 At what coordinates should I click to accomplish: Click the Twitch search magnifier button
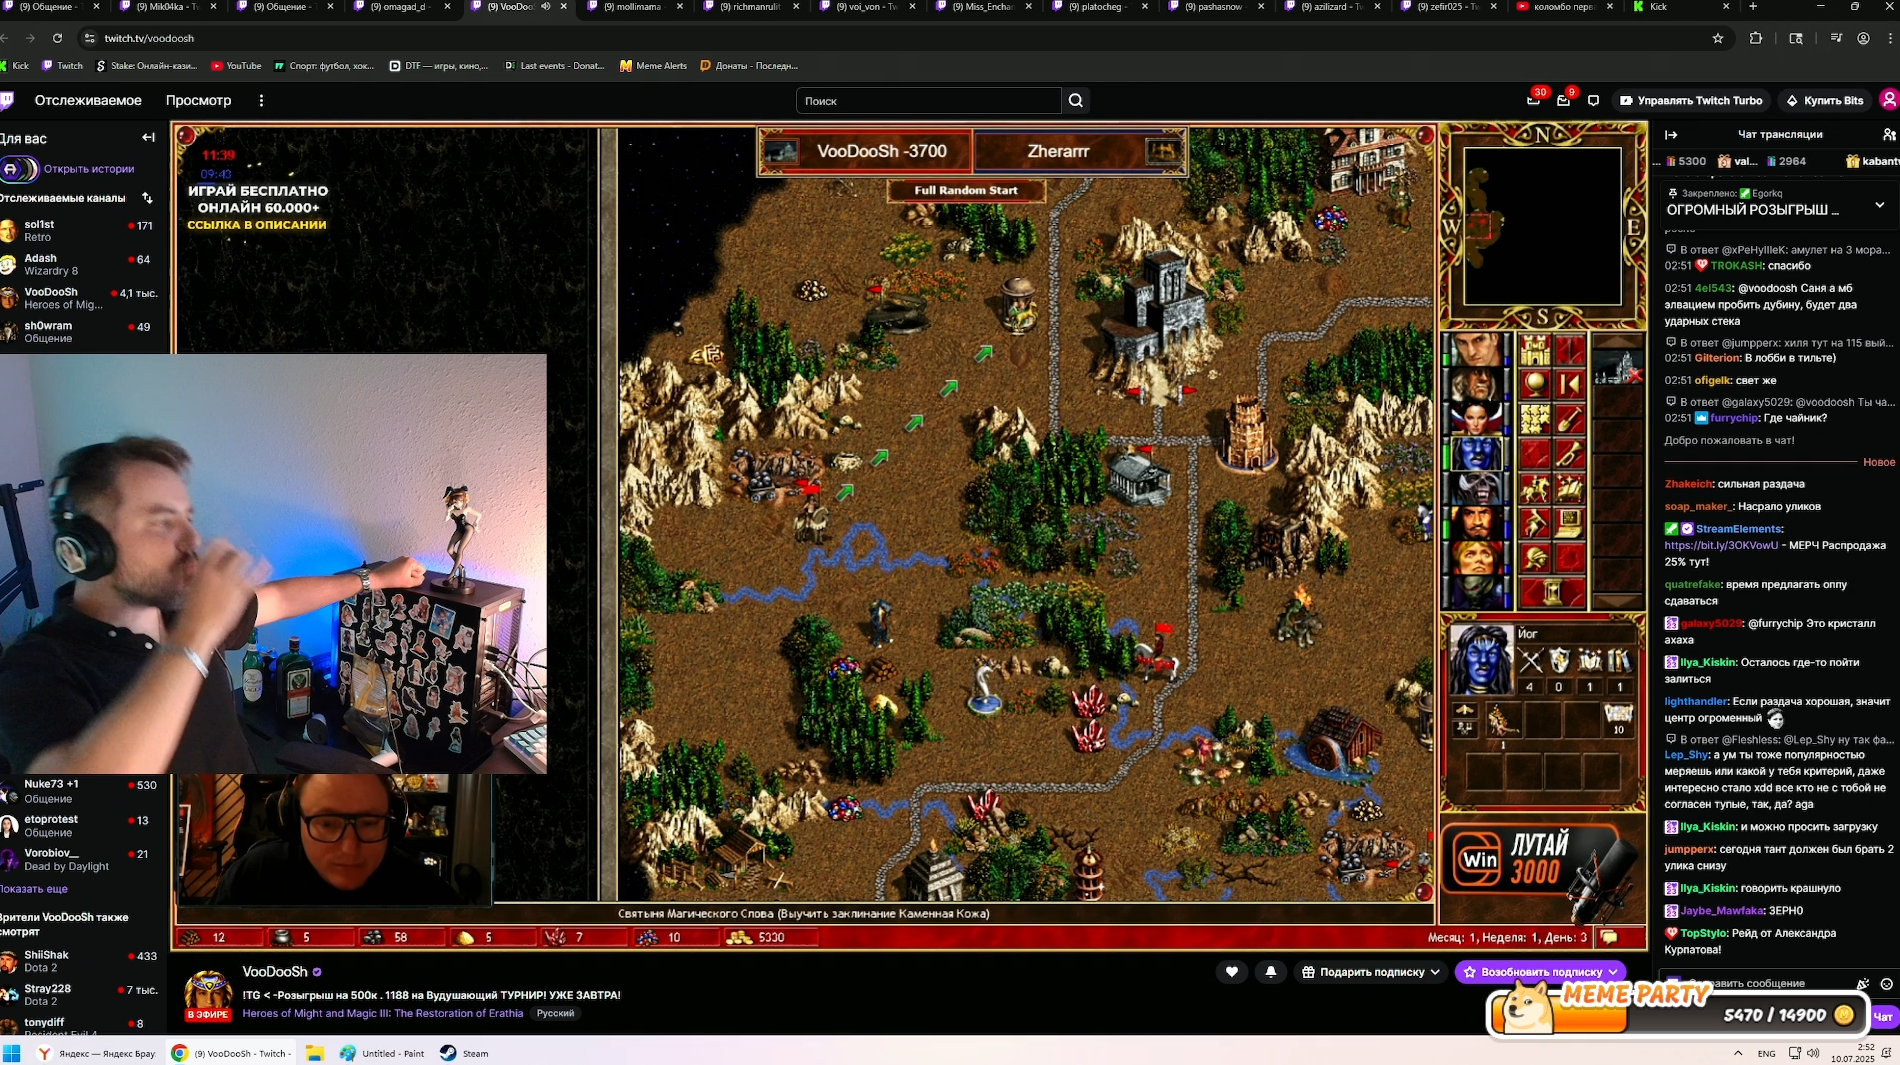[x=1076, y=100]
